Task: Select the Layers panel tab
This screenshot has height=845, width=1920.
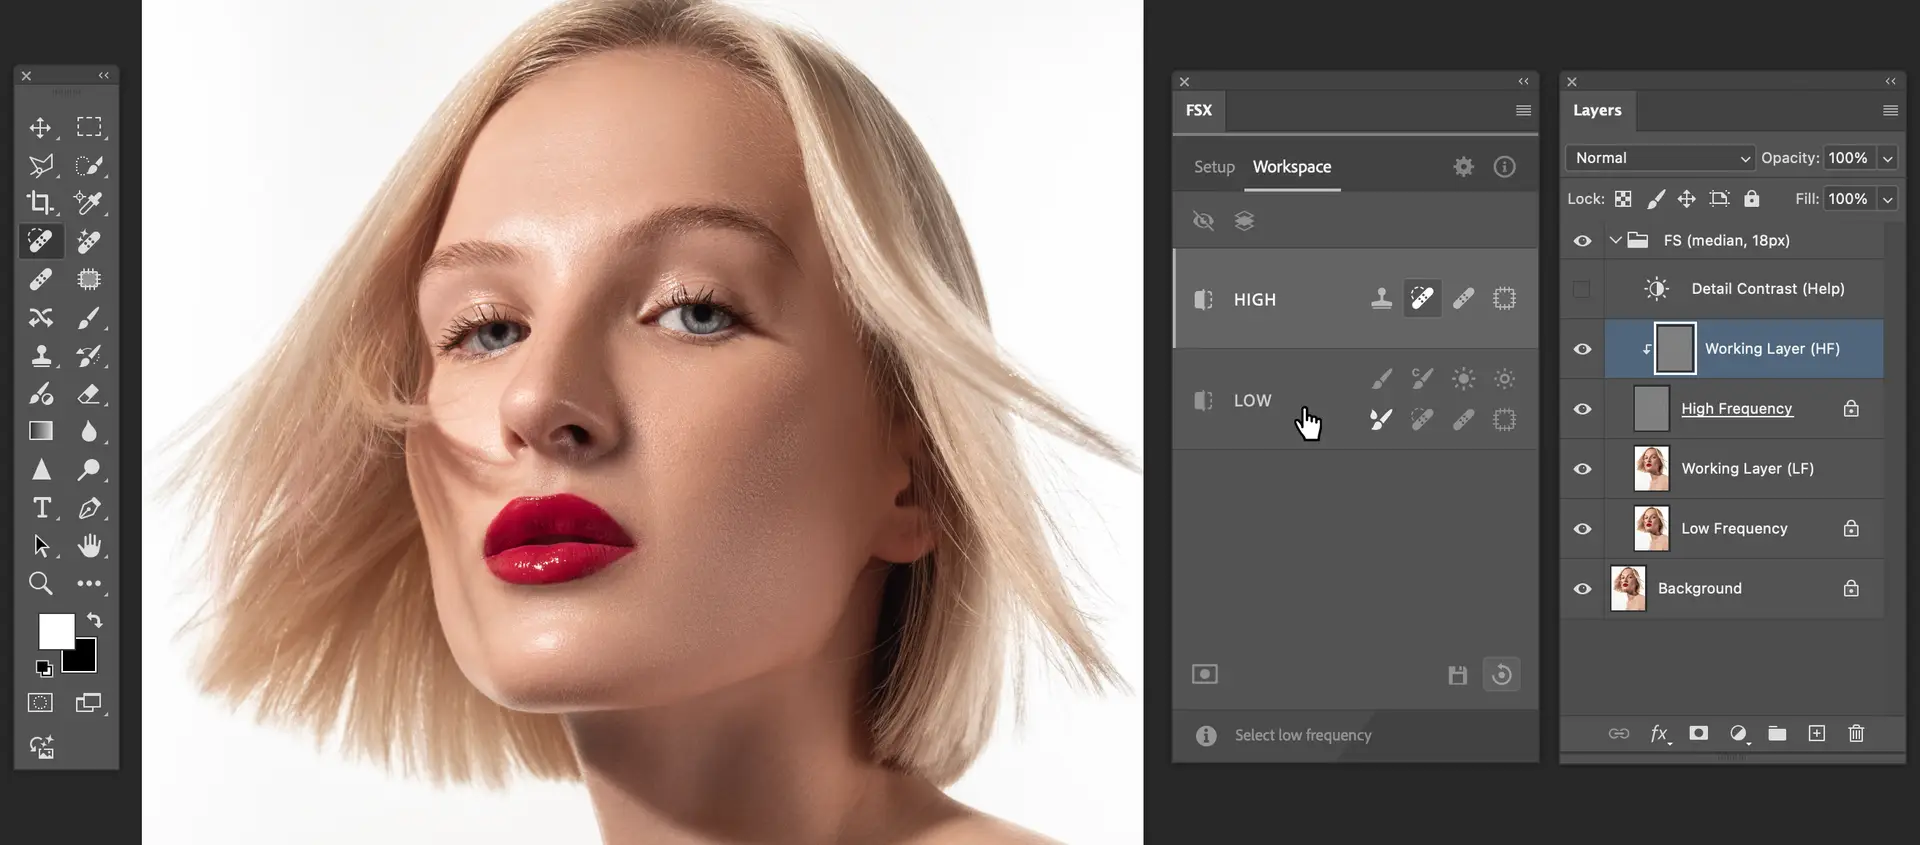Action: click(1597, 111)
